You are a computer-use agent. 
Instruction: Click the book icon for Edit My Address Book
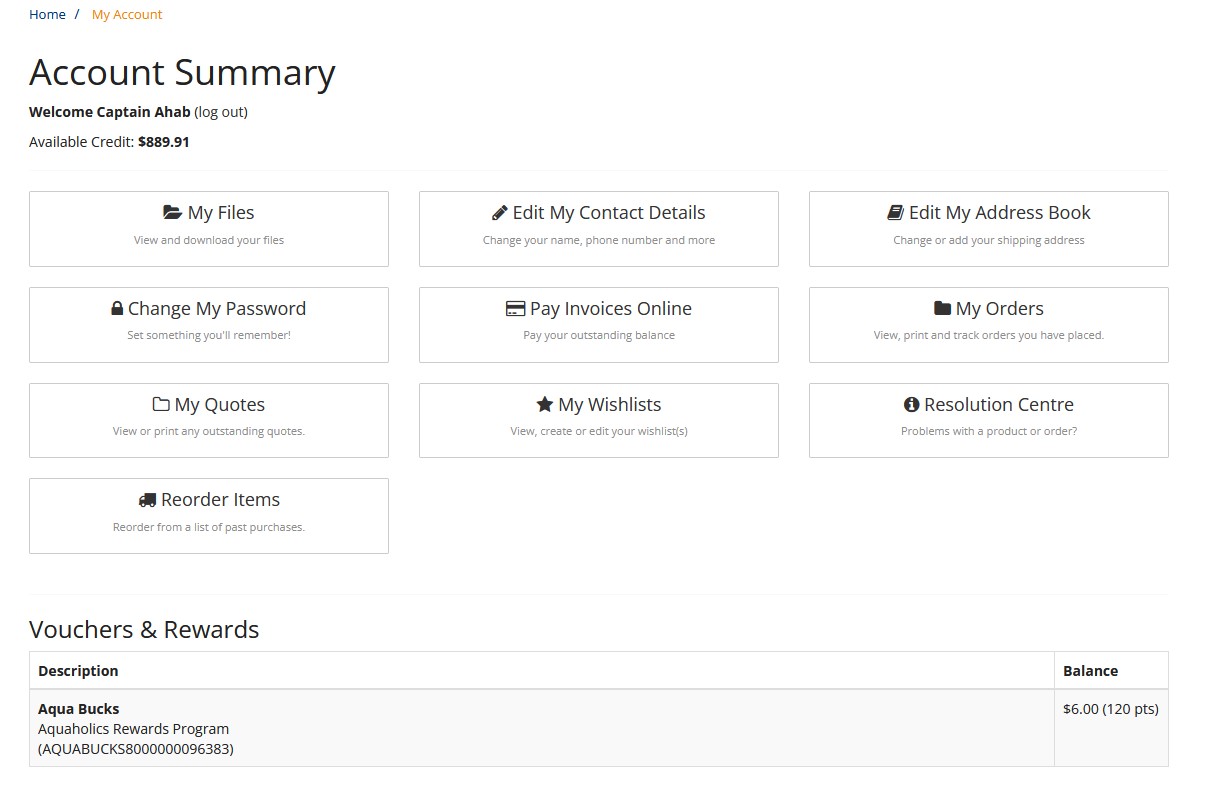[x=895, y=213]
